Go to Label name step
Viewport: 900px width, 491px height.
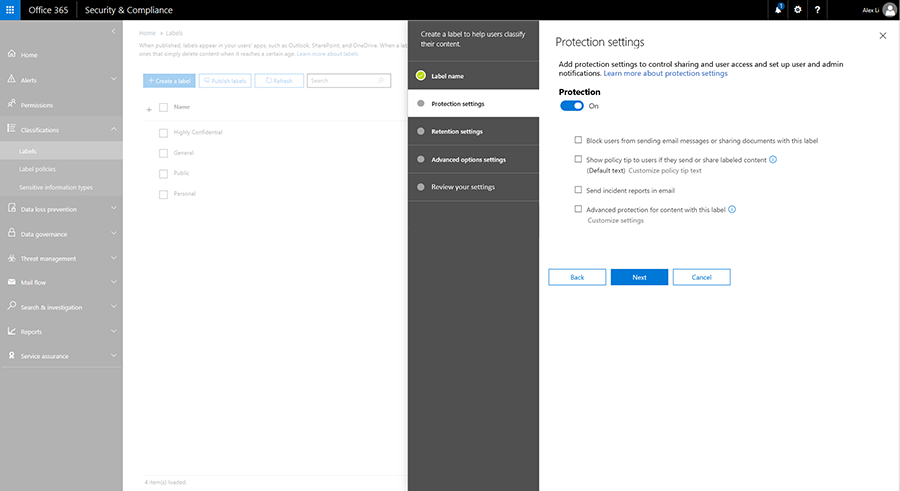coord(474,76)
